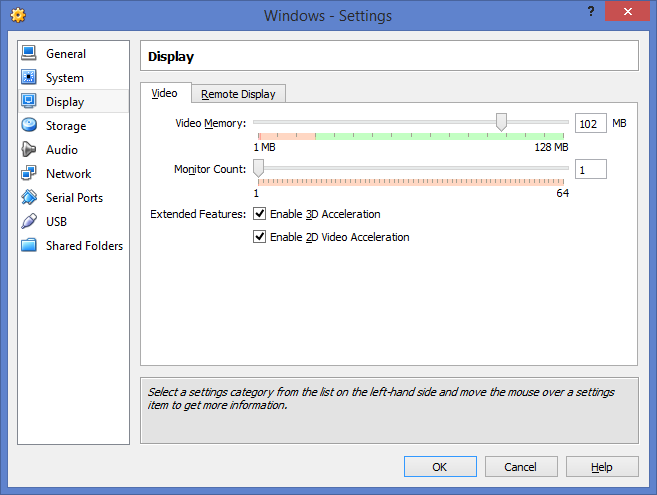Open Serial Ports settings

74,197
